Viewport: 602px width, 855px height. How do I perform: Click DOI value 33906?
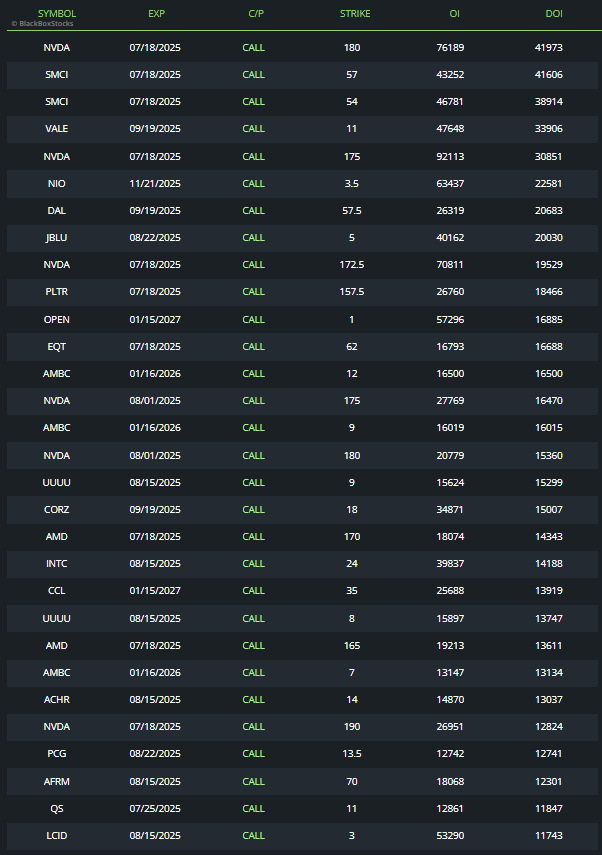tap(549, 129)
